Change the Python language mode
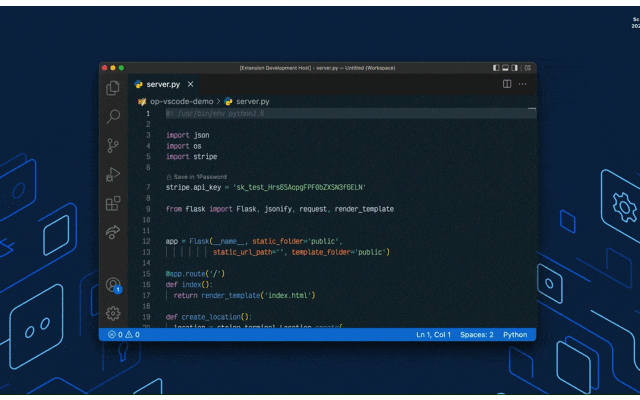 tap(515, 335)
